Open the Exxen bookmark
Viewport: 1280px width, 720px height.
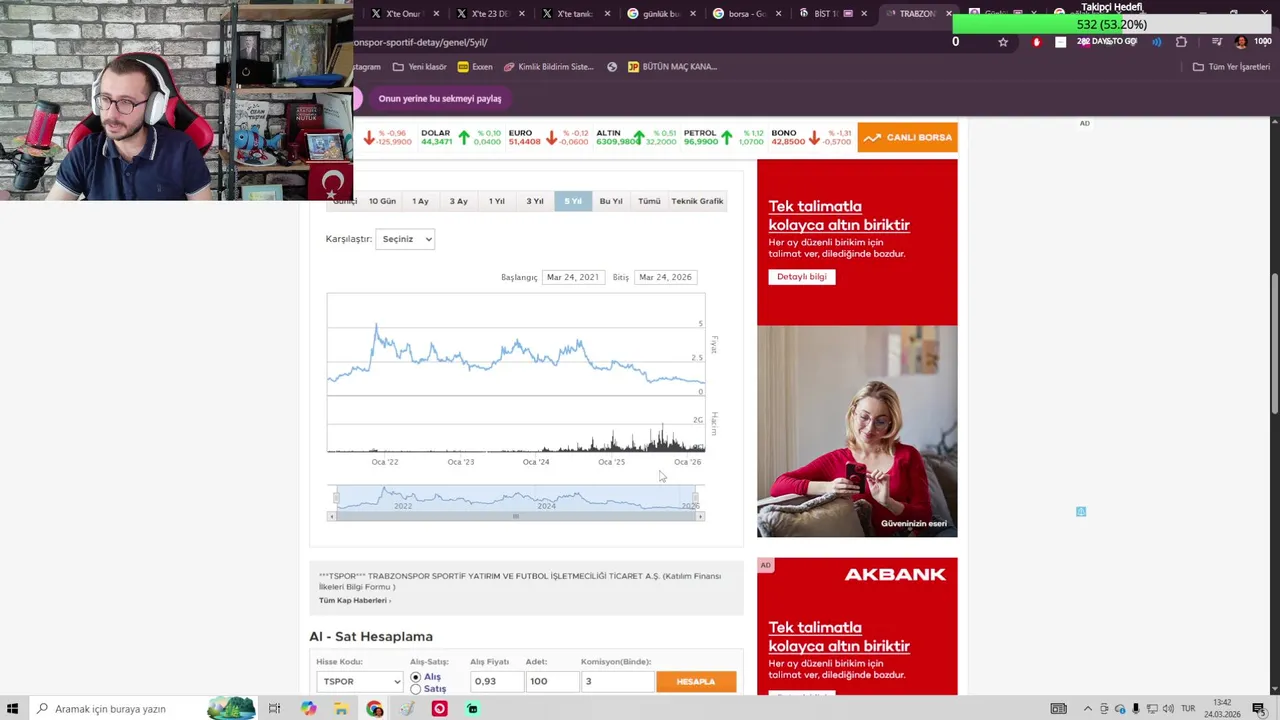point(475,67)
